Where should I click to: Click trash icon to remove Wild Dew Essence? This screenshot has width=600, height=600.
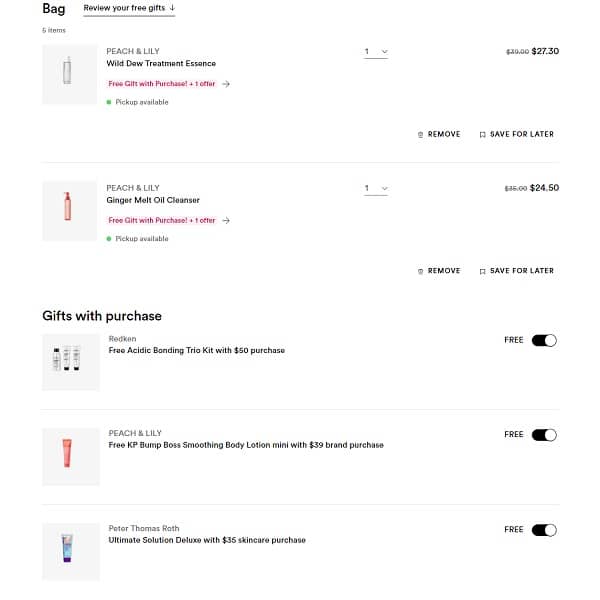421,134
